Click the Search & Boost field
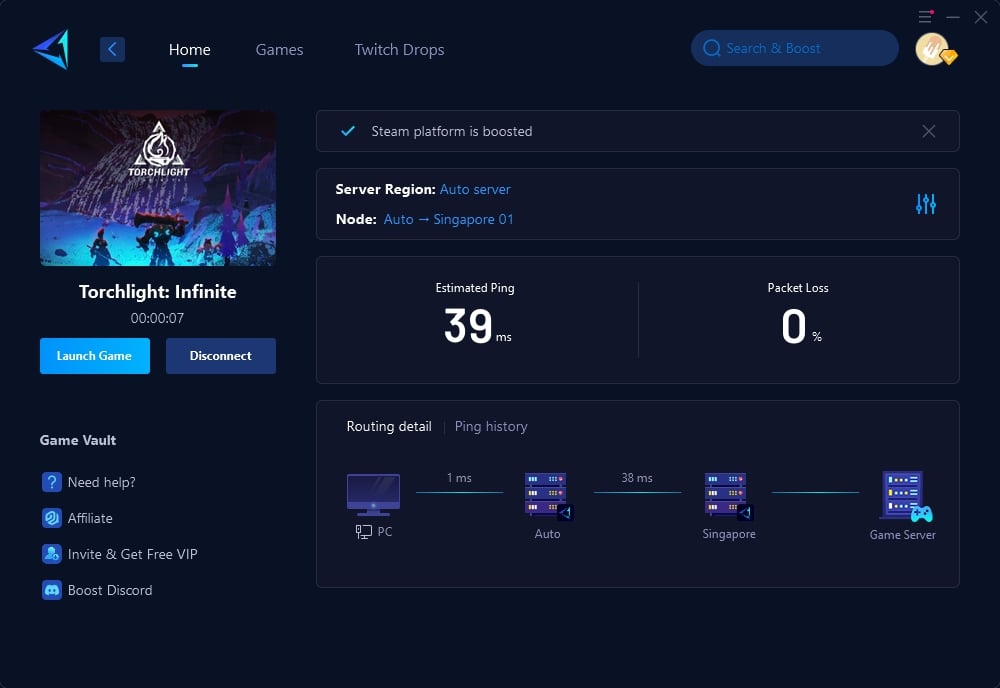The image size is (1000, 688). tap(795, 48)
